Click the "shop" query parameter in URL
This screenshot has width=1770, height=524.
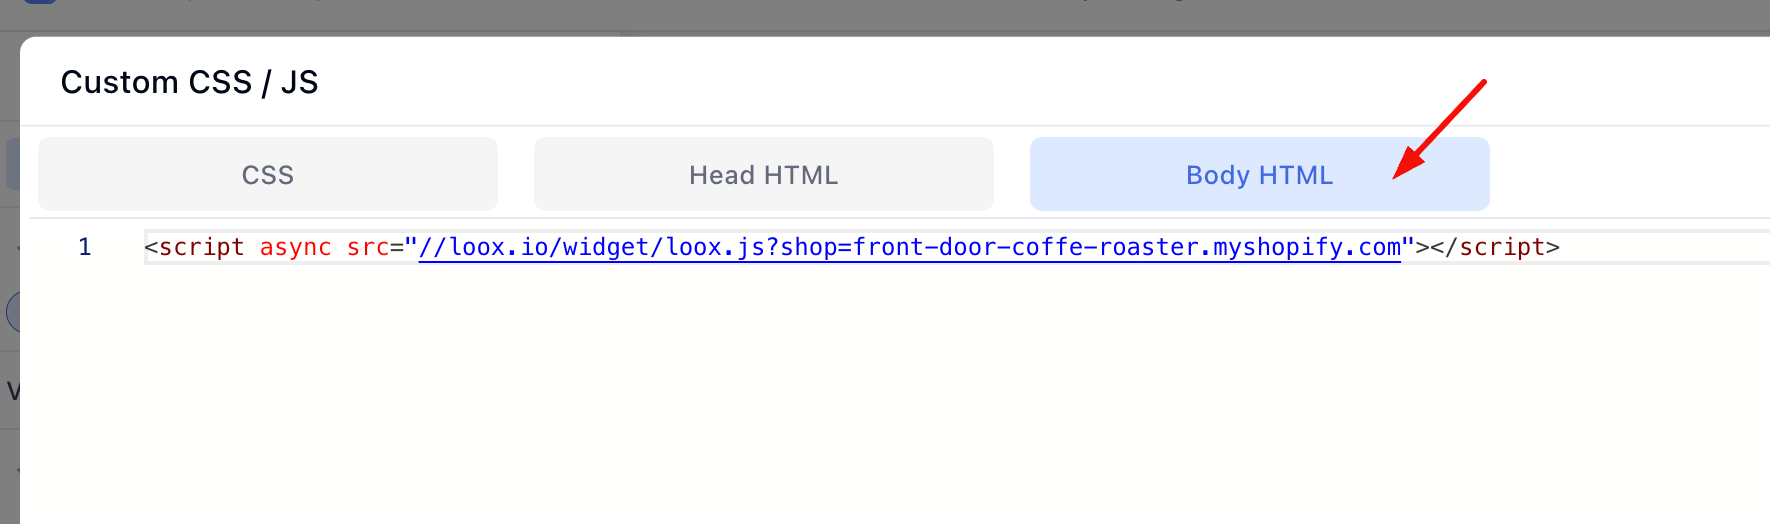tap(809, 247)
